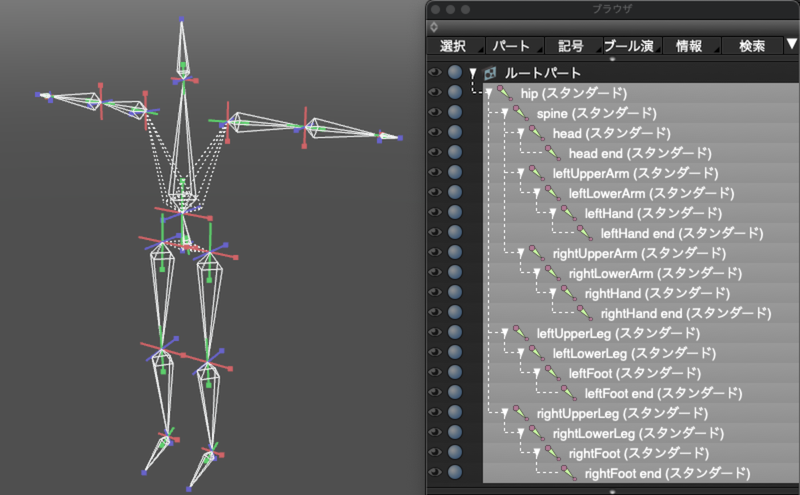Open the パート menu in browser
The image size is (800, 495).
point(514,46)
